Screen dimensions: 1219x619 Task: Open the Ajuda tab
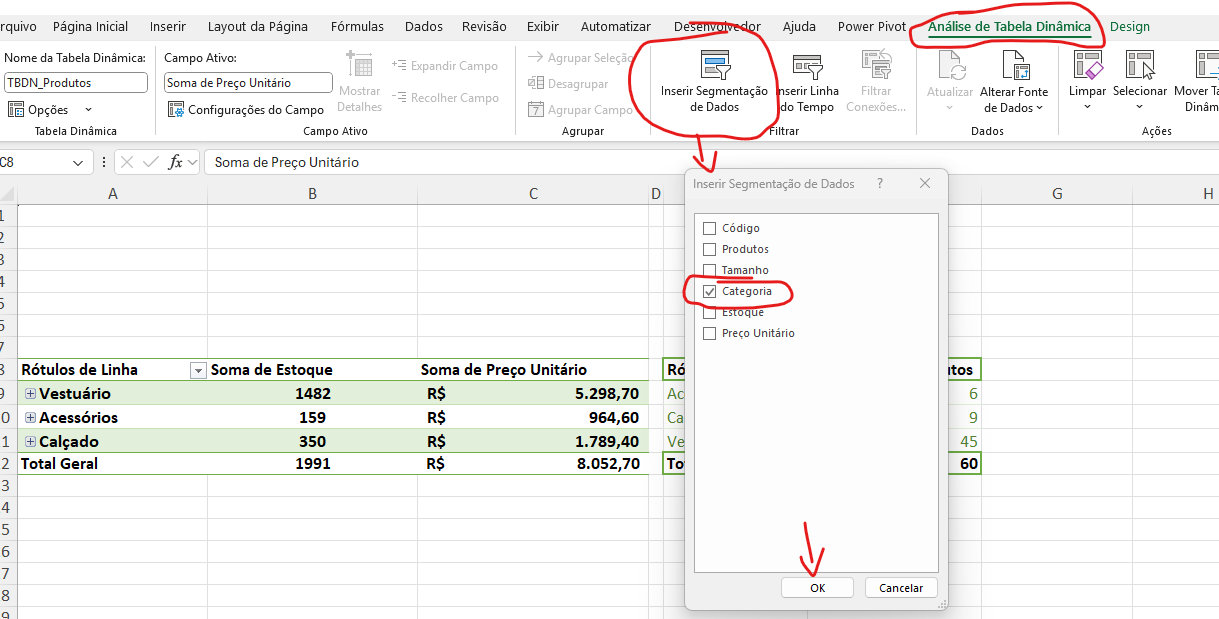[799, 27]
